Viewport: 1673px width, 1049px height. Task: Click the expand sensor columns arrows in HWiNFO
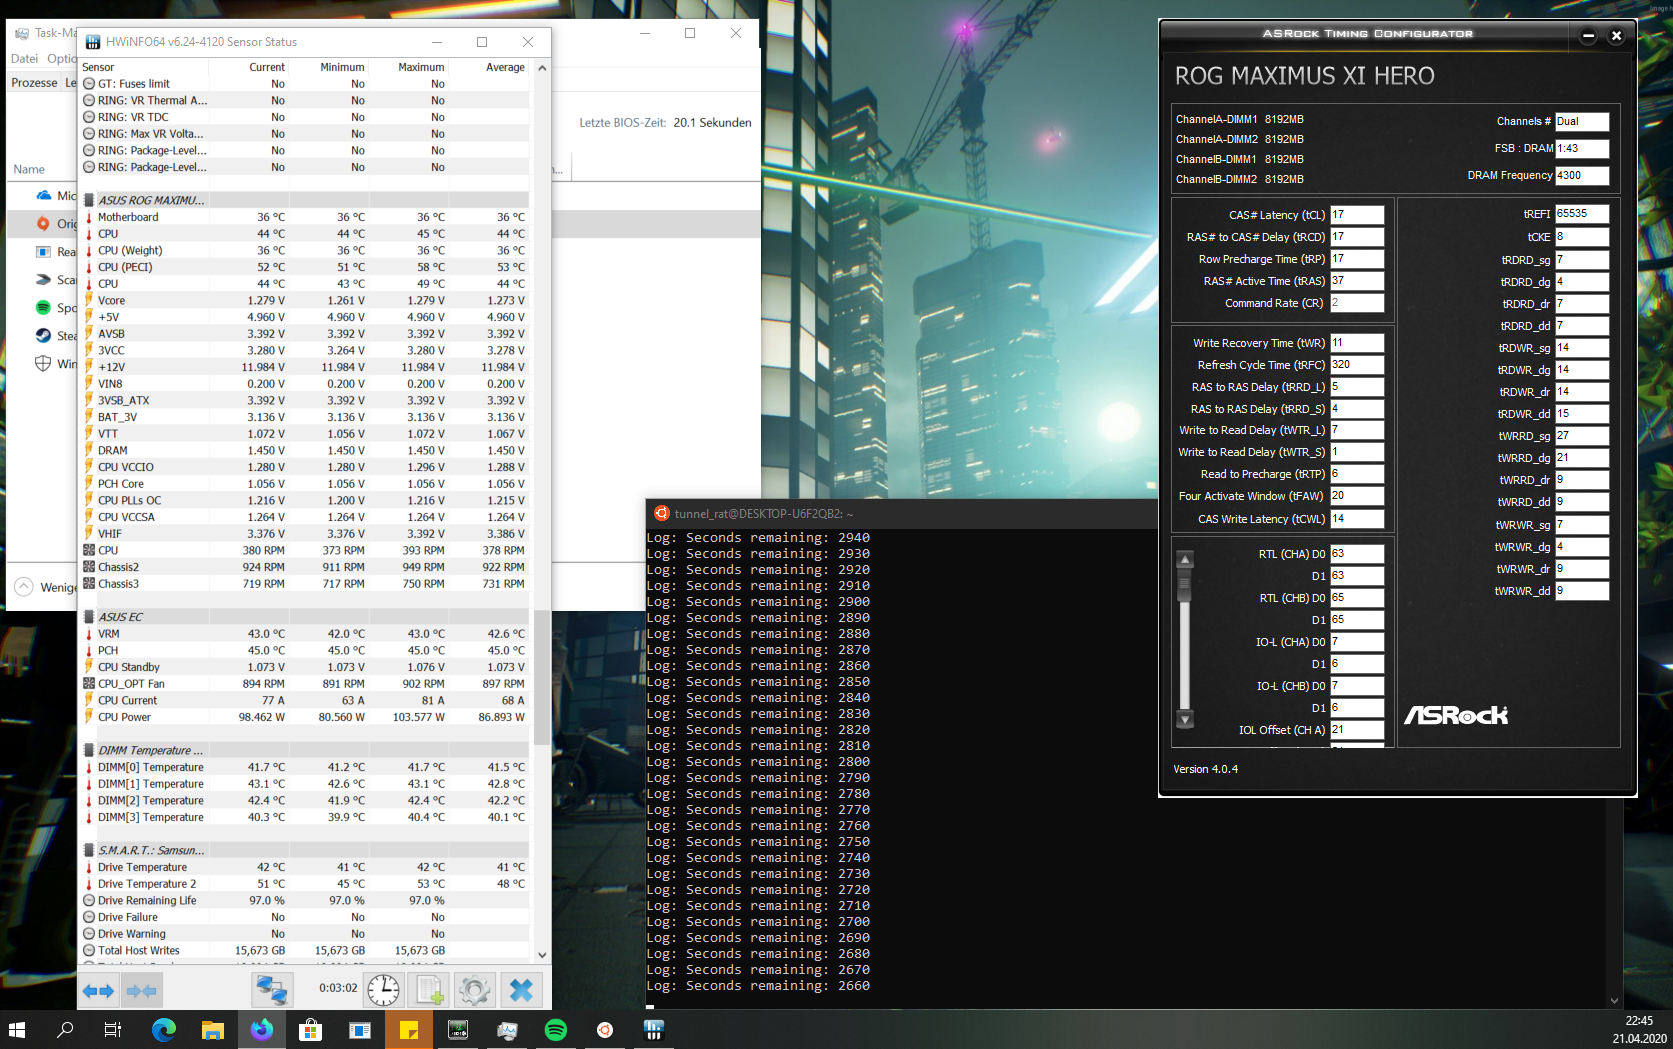click(98, 990)
